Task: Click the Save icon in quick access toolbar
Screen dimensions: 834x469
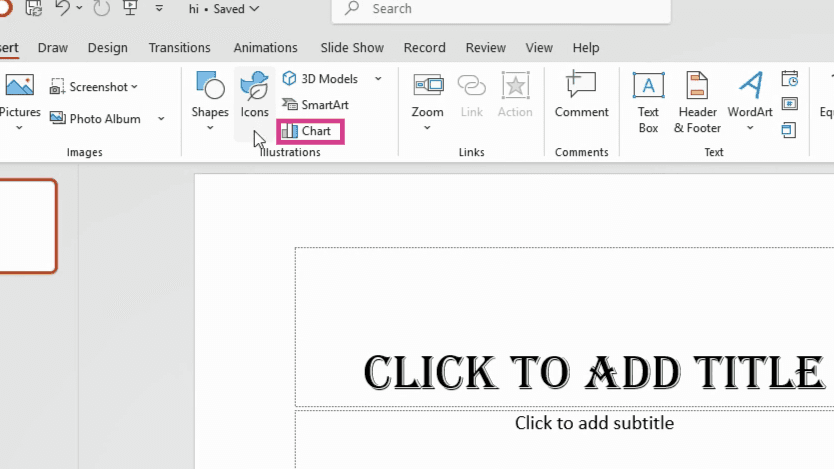Action: point(34,9)
